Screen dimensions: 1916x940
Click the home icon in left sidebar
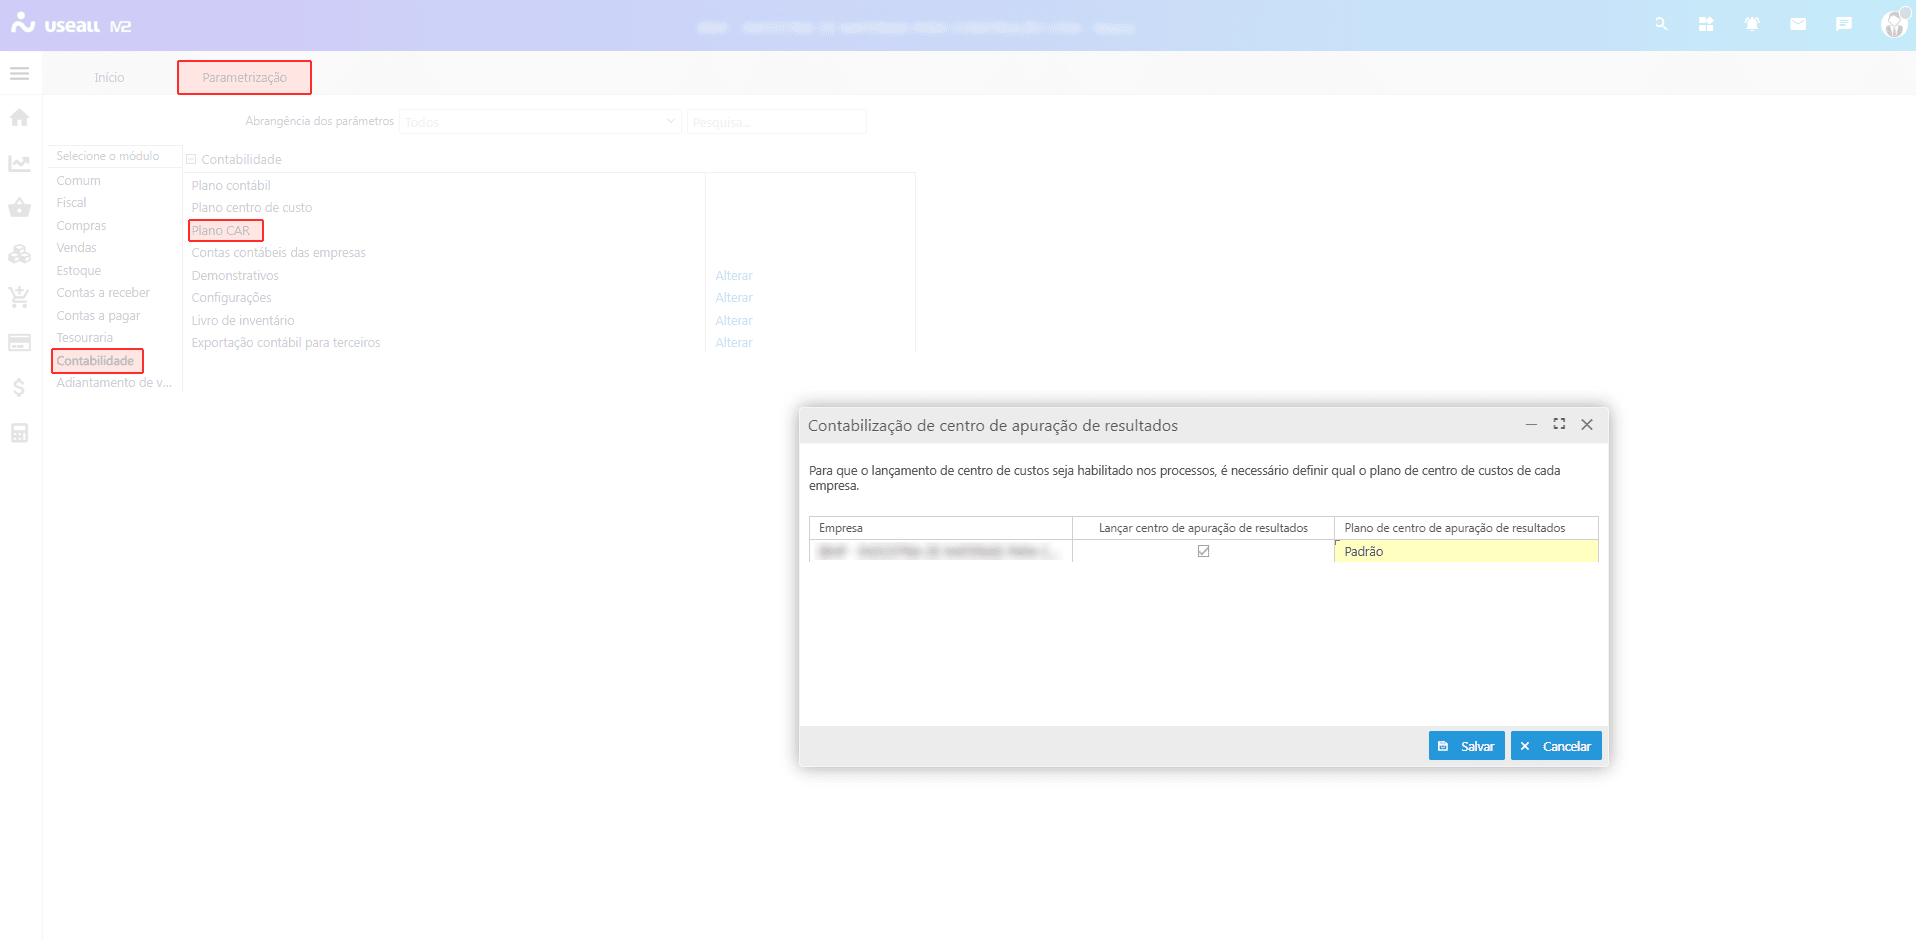click(19, 118)
